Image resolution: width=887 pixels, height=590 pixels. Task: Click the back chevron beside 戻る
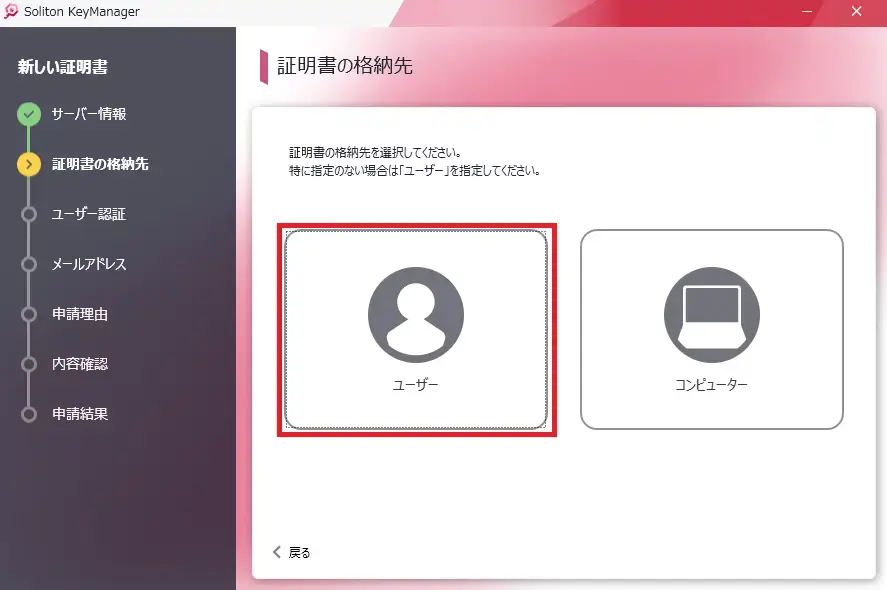(x=277, y=552)
